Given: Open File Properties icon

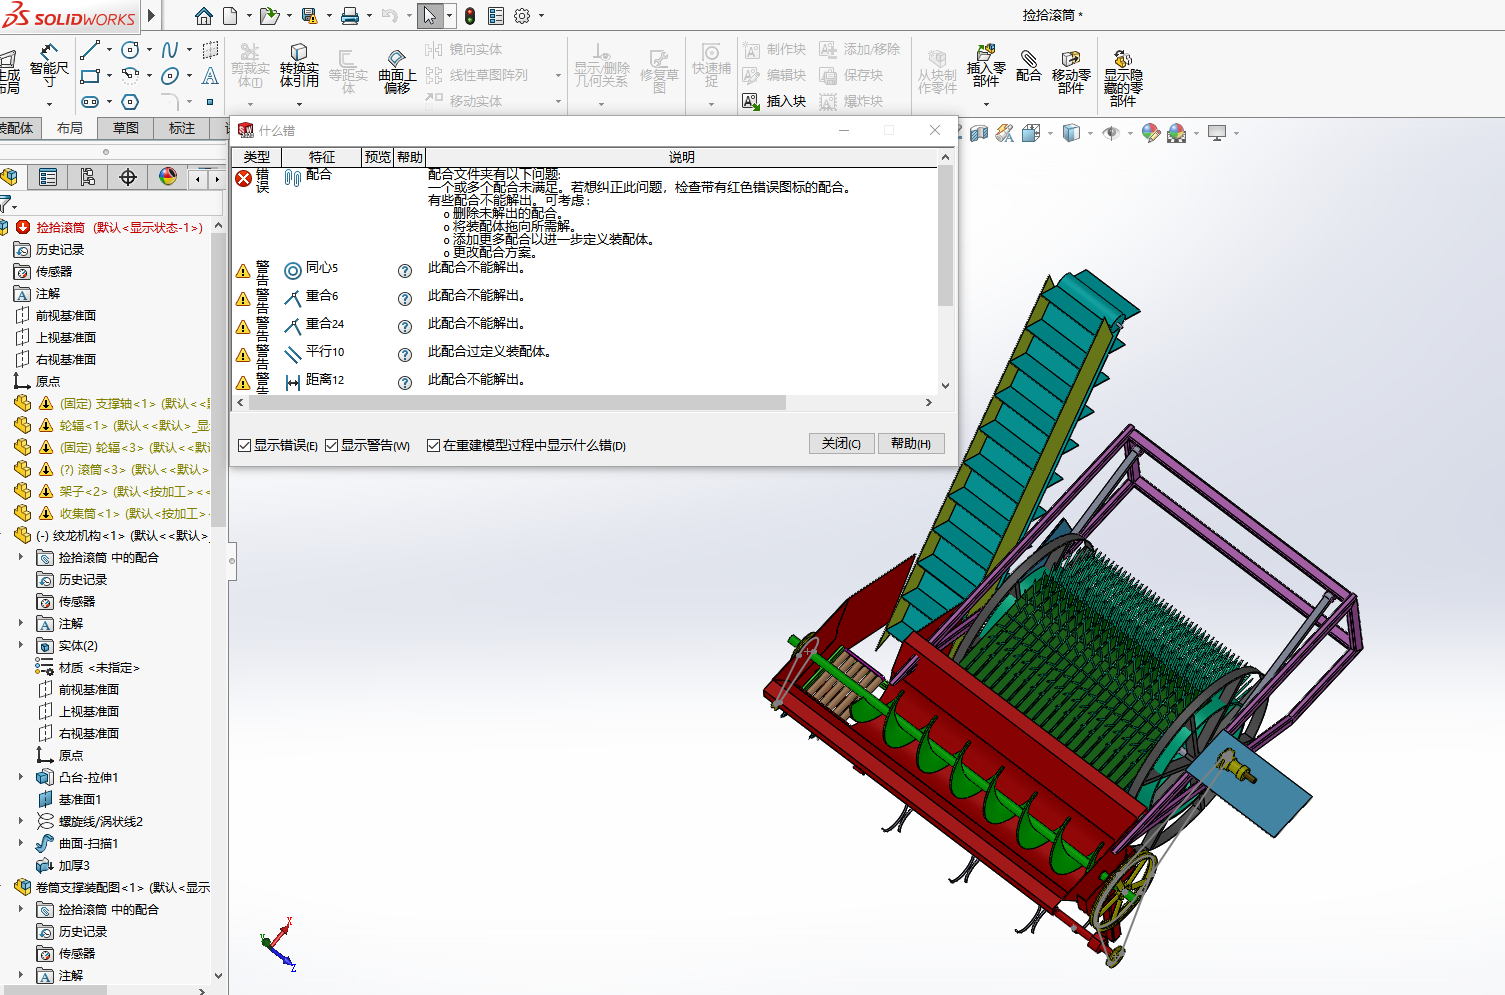Looking at the screenshot, I should [x=496, y=16].
